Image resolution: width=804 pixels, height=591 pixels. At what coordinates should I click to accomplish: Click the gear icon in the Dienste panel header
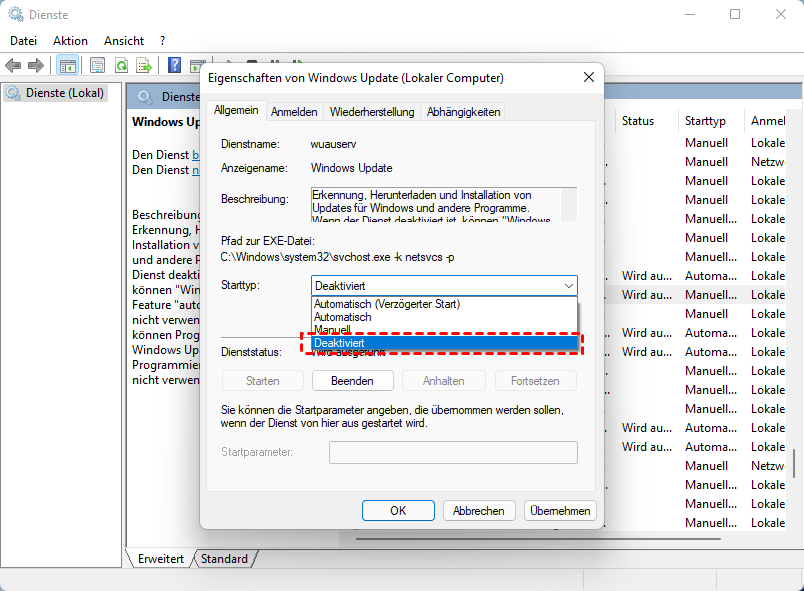coord(145,97)
